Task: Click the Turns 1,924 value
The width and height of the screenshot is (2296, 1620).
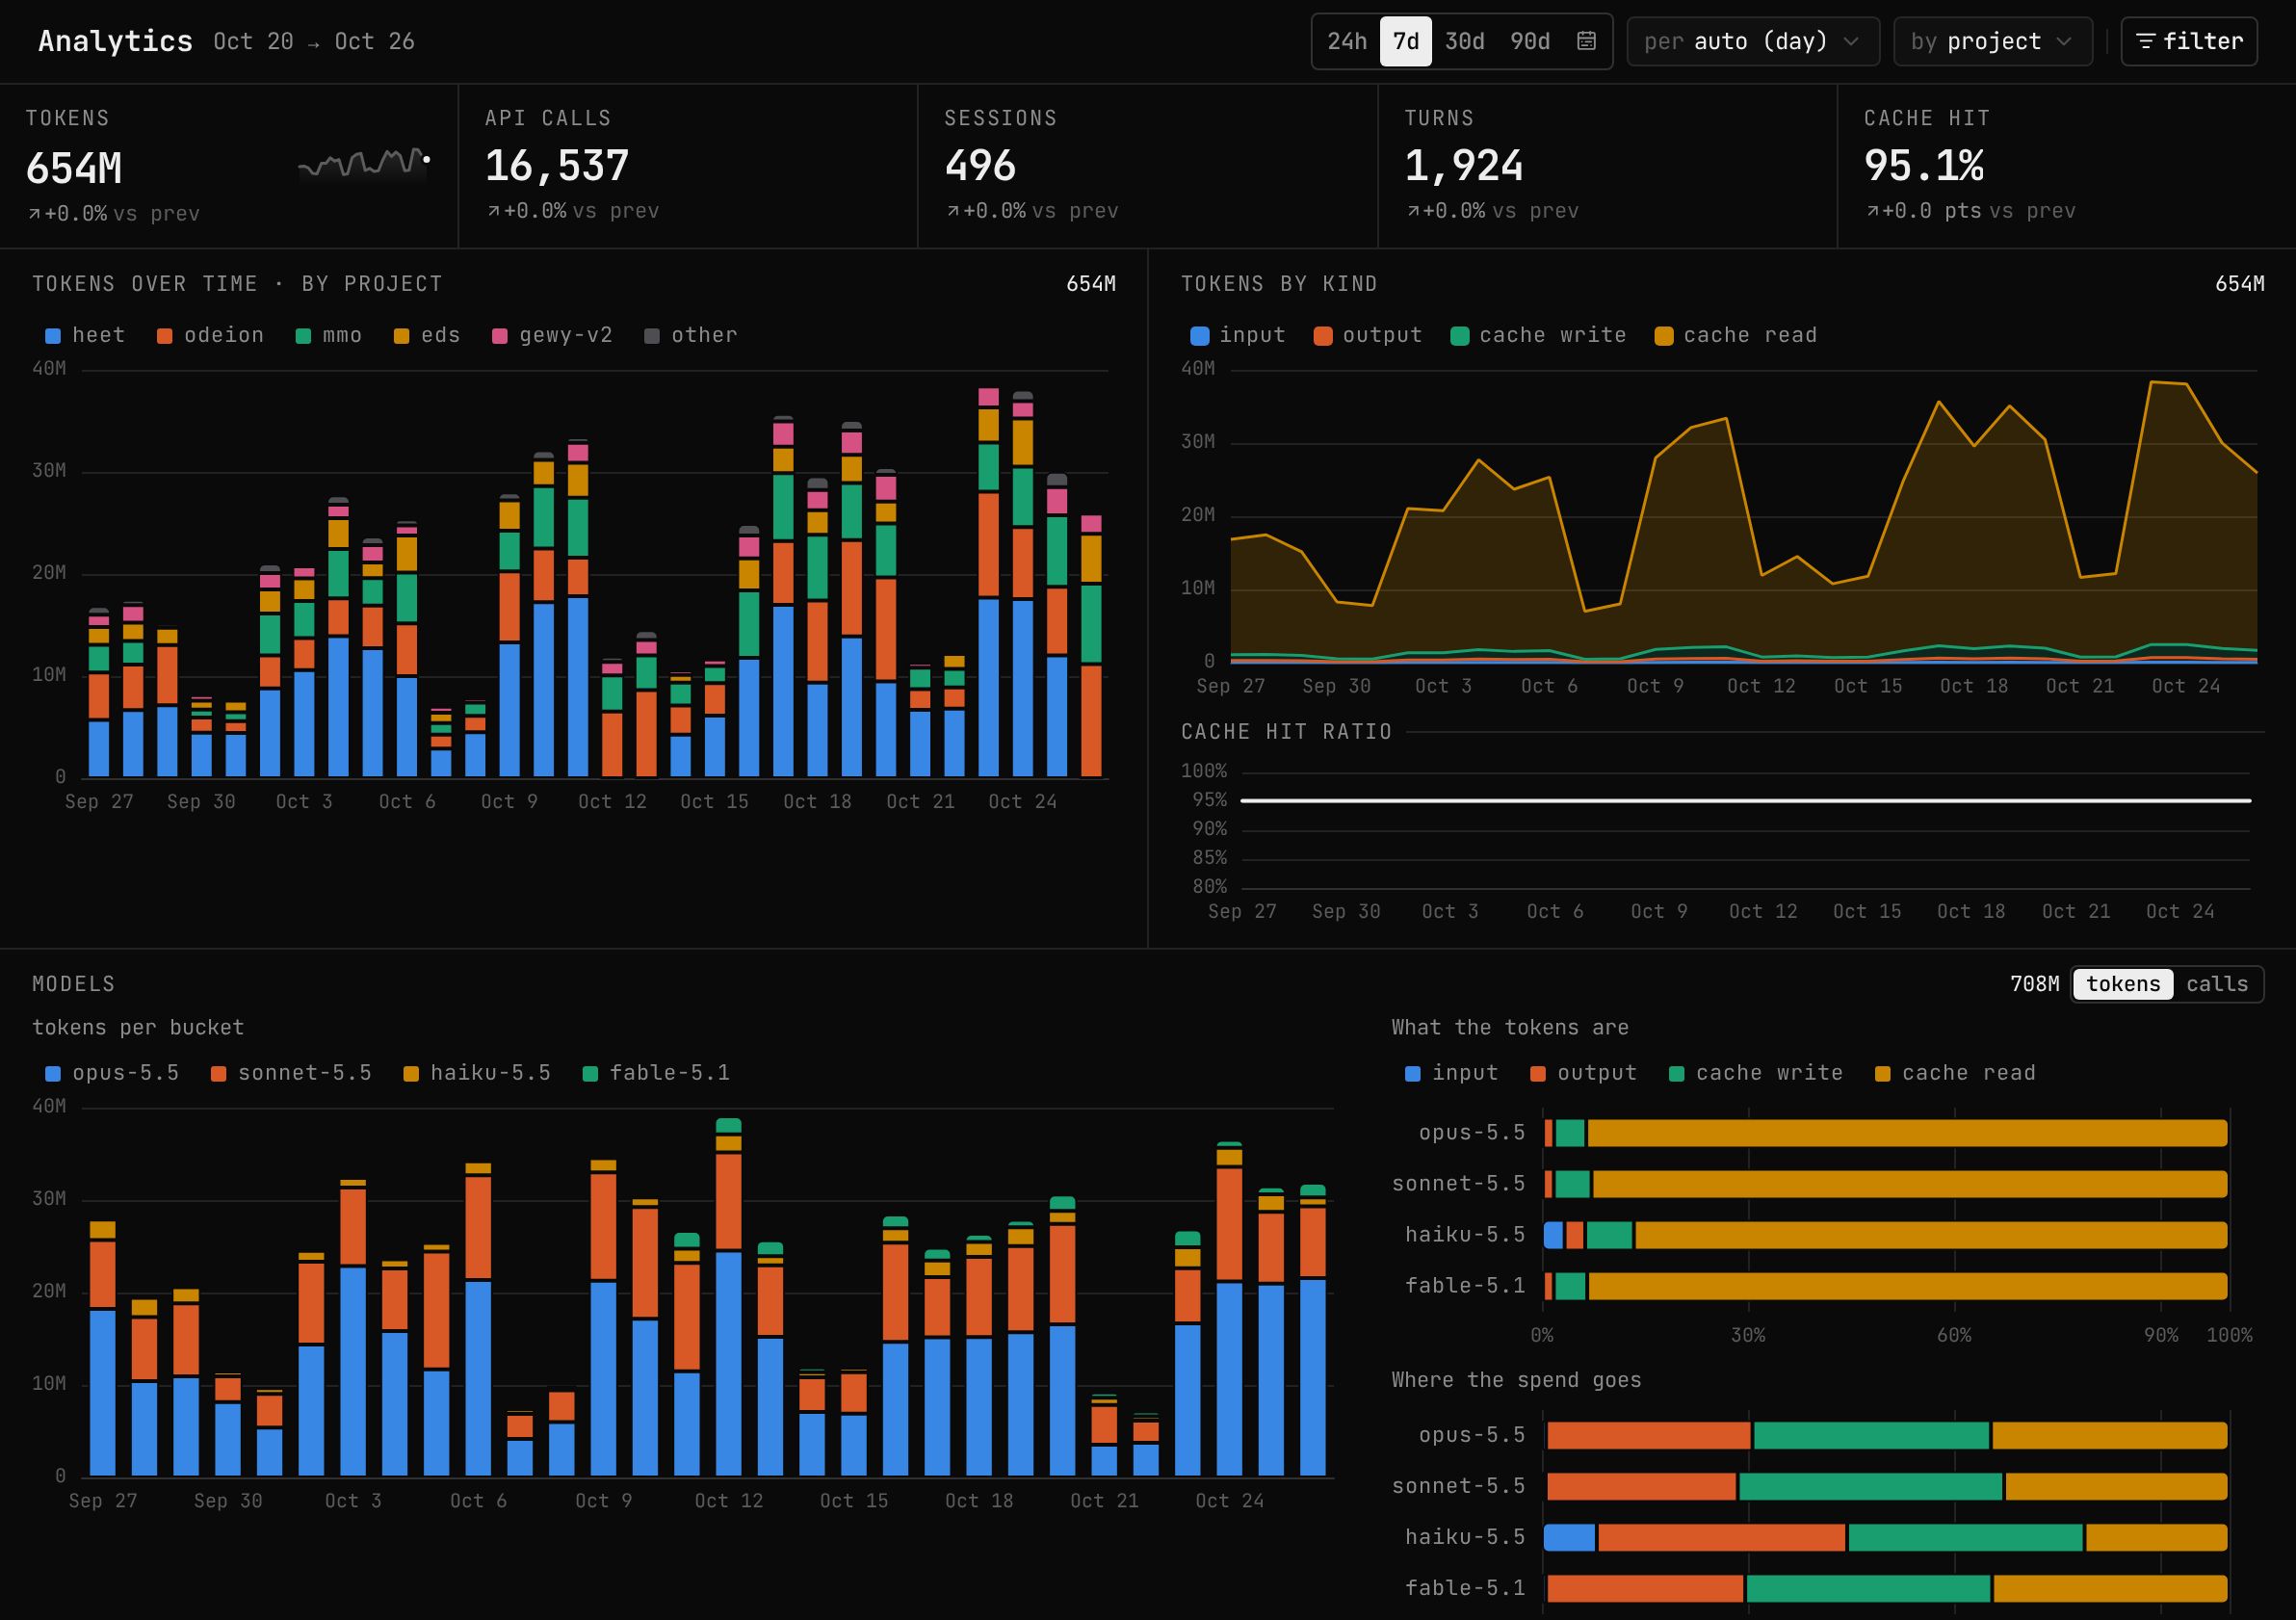Action: click(x=1464, y=166)
